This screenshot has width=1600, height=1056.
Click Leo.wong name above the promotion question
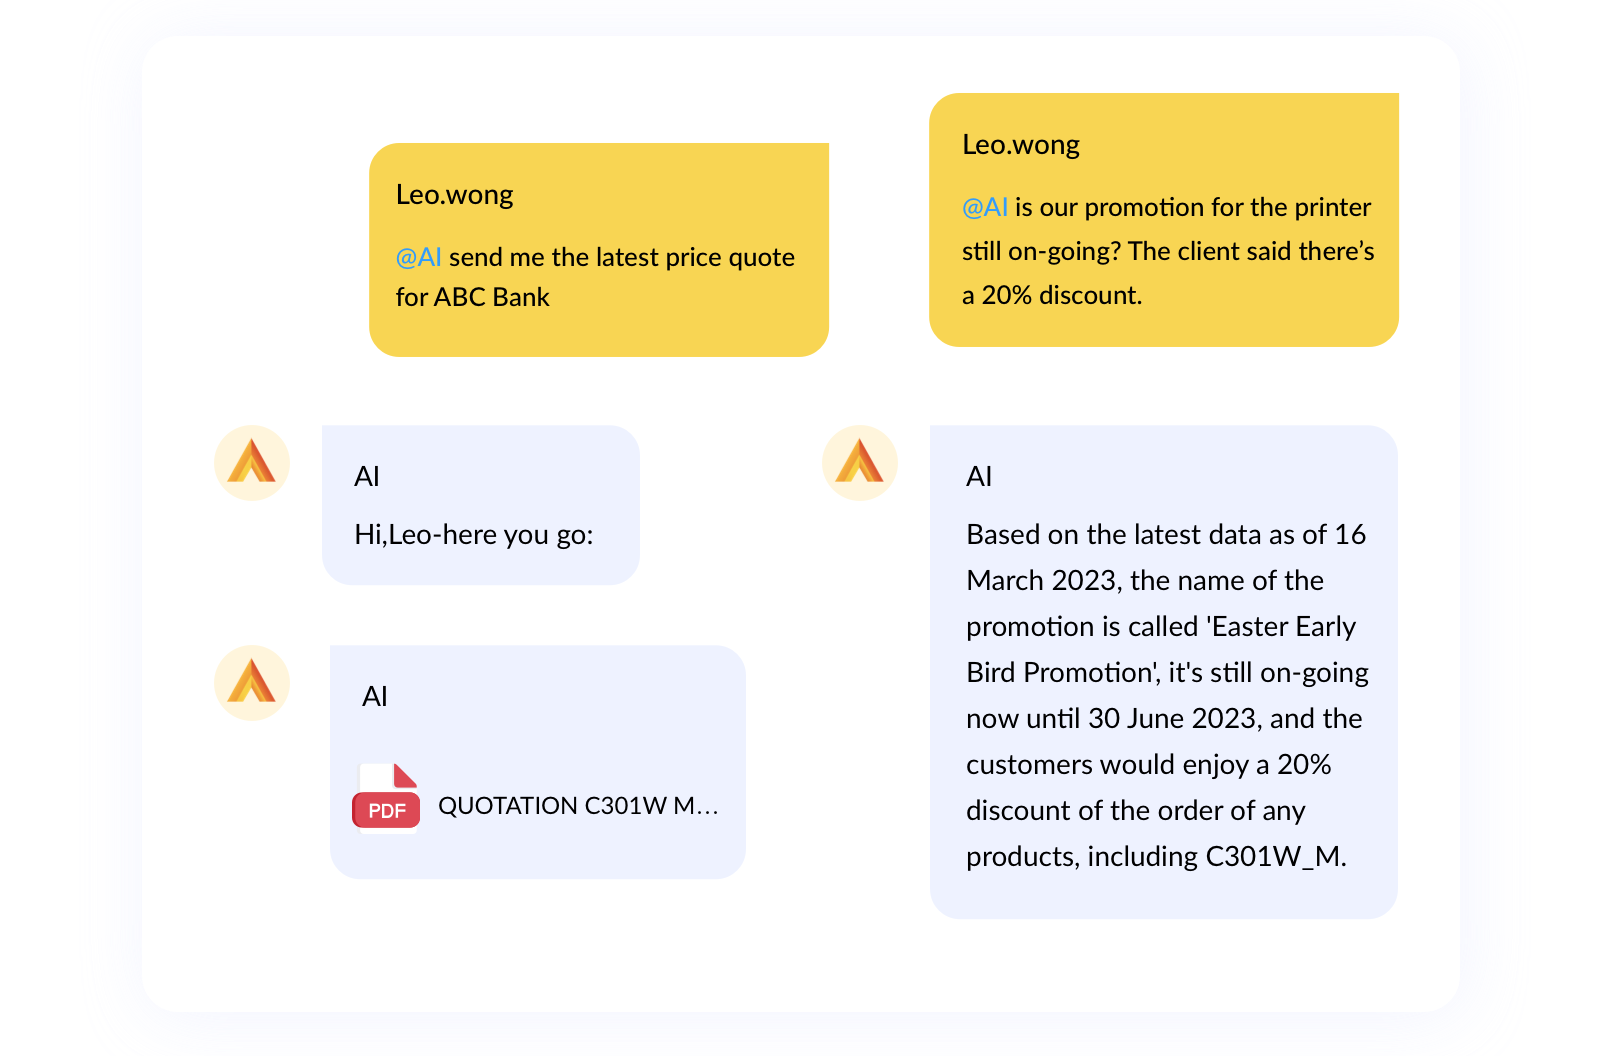pyautogui.click(x=1020, y=145)
